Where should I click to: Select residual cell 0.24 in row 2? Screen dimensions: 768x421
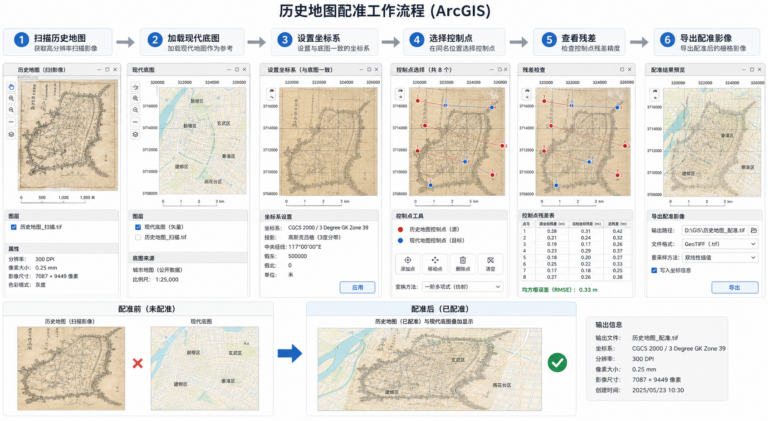(x=586, y=237)
